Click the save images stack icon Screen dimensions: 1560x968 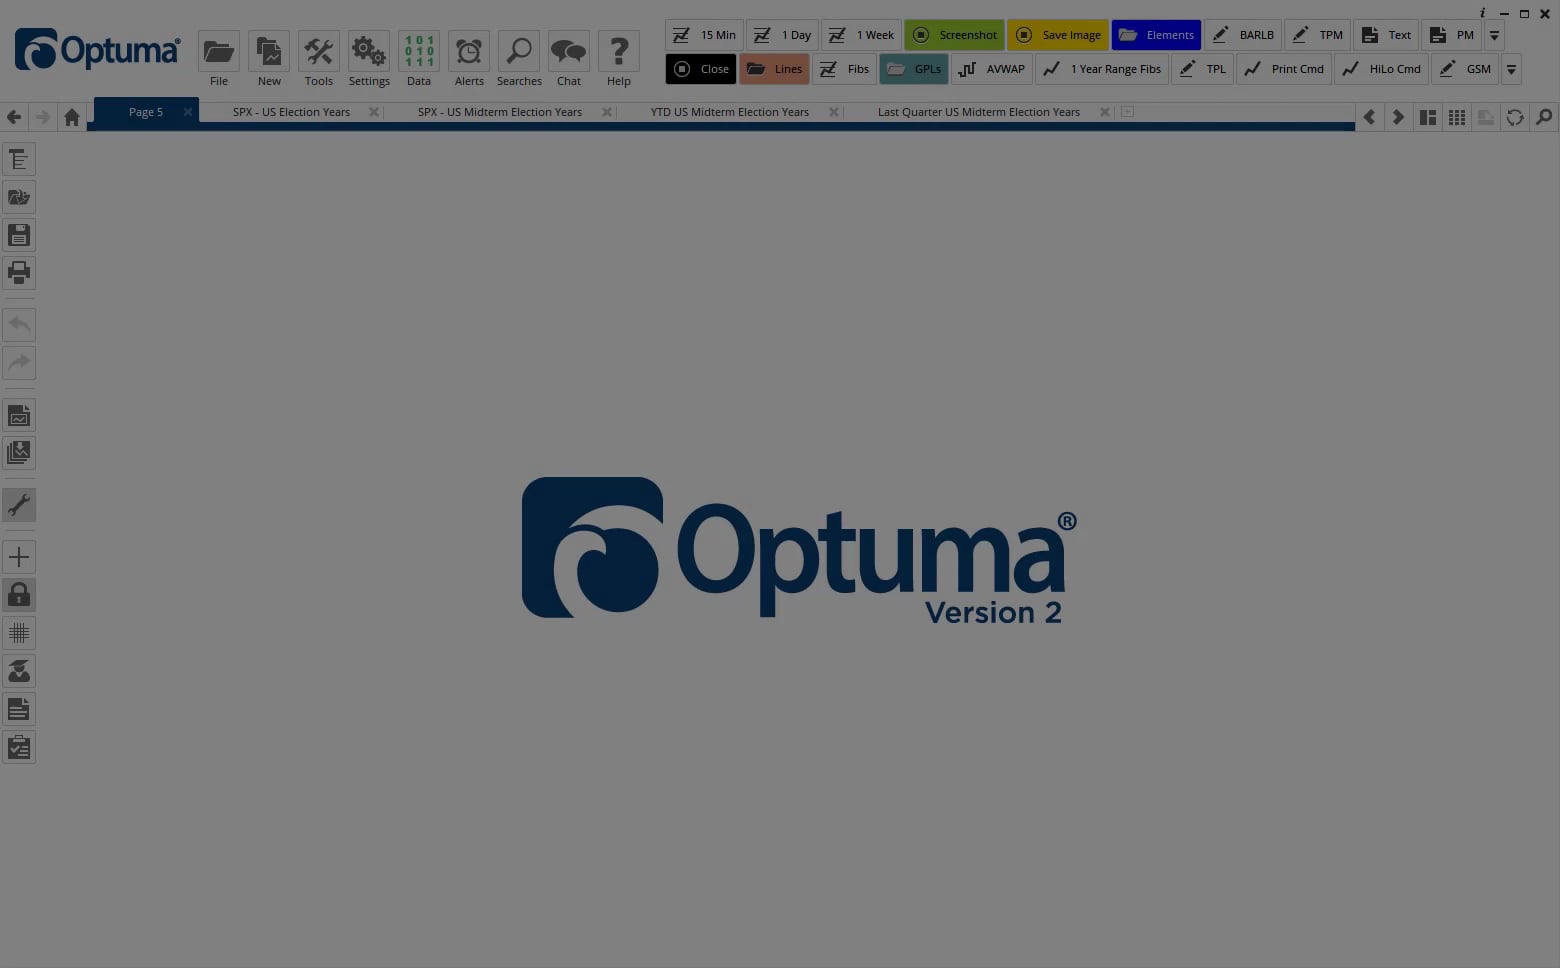coord(19,453)
